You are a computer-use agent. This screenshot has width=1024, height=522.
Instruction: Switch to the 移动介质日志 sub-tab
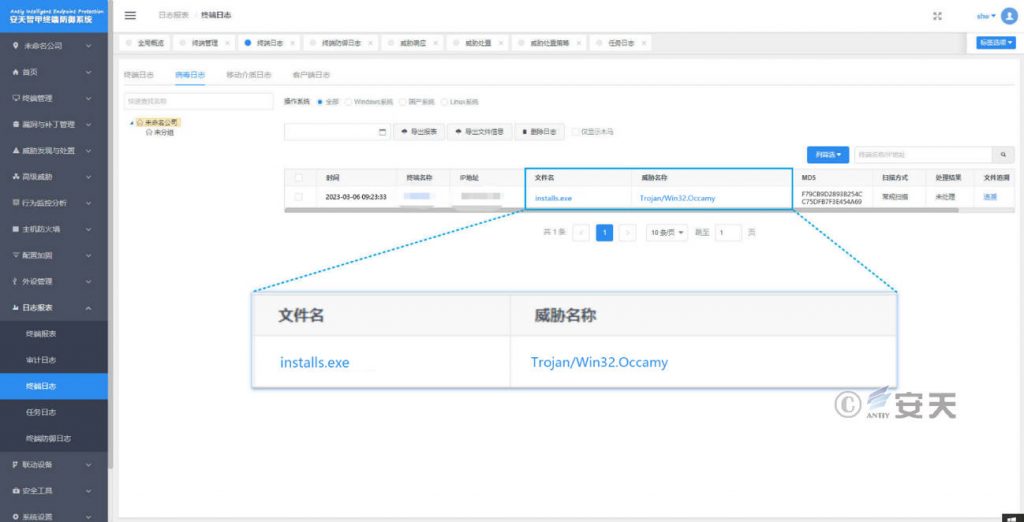pyautogui.click(x=249, y=75)
